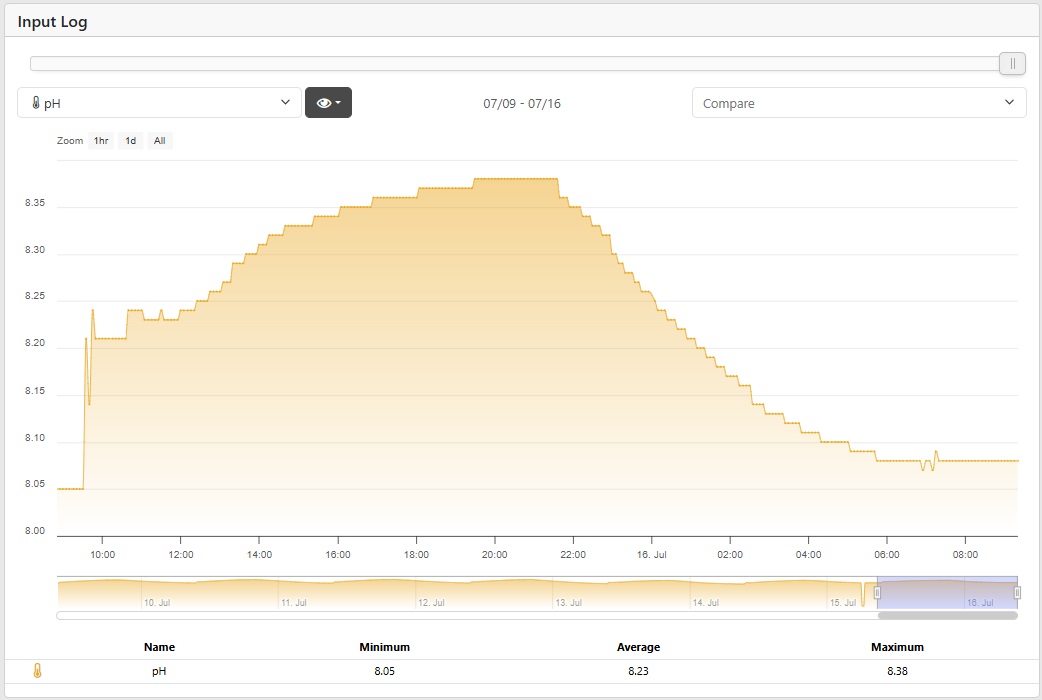Jump to 12. Jul in the navigator
1042x700 pixels.
coord(430,603)
